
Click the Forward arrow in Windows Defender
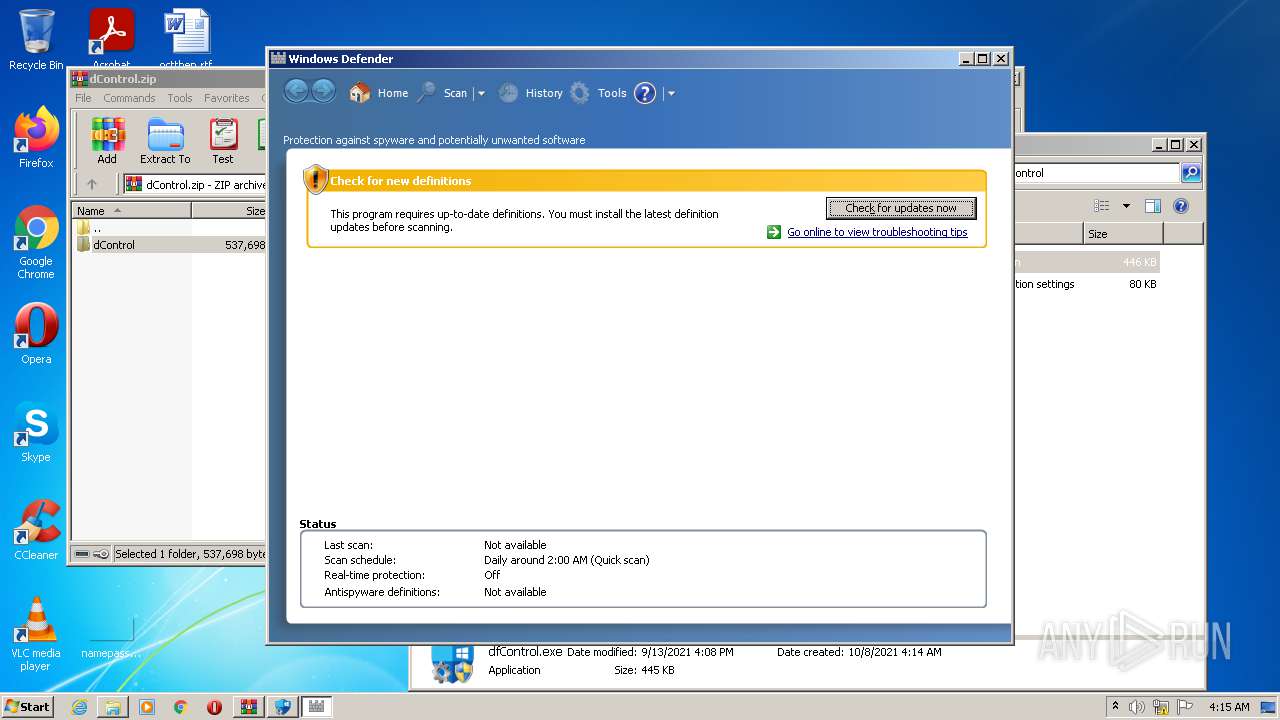(323, 92)
